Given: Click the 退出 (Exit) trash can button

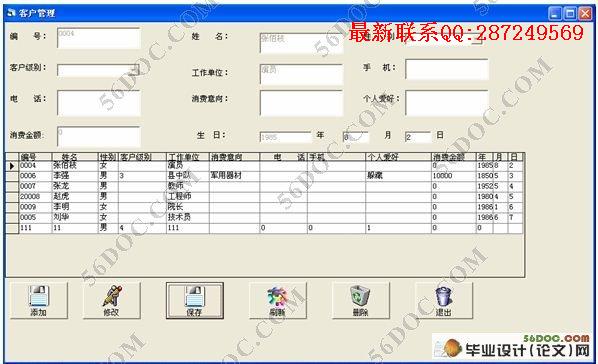Looking at the screenshot, I should 444,300.
